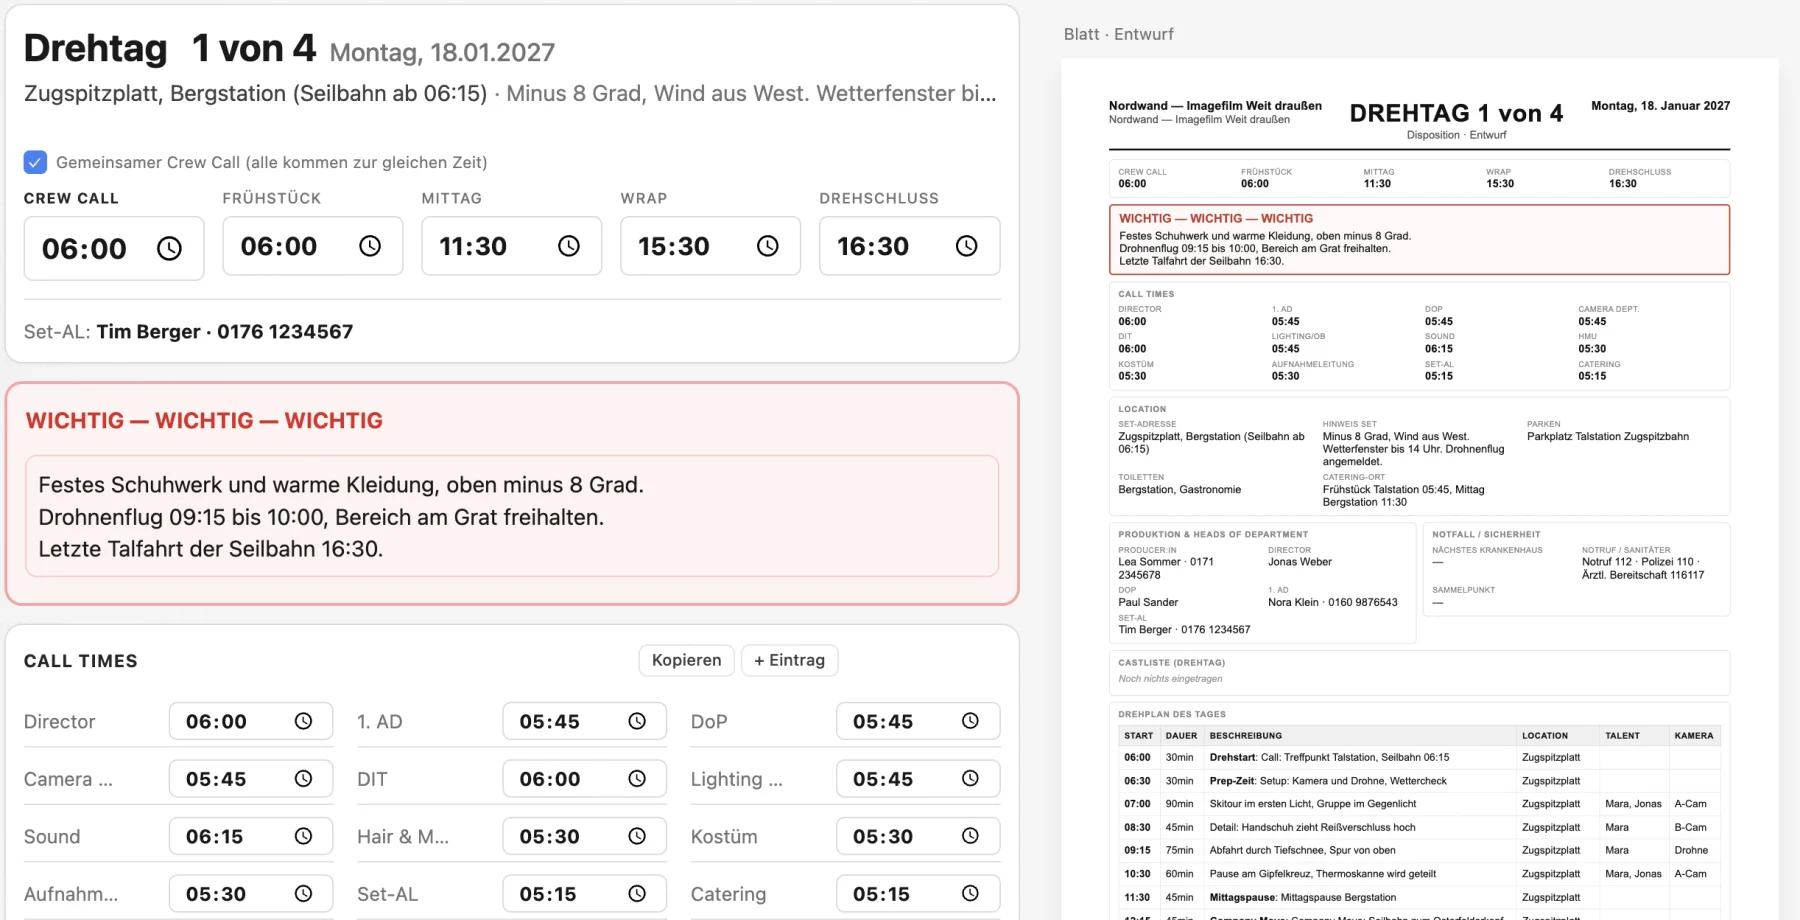This screenshot has width=1800, height=920.
Task: Click clock icon in Lighting call time
Action: (970, 779)
